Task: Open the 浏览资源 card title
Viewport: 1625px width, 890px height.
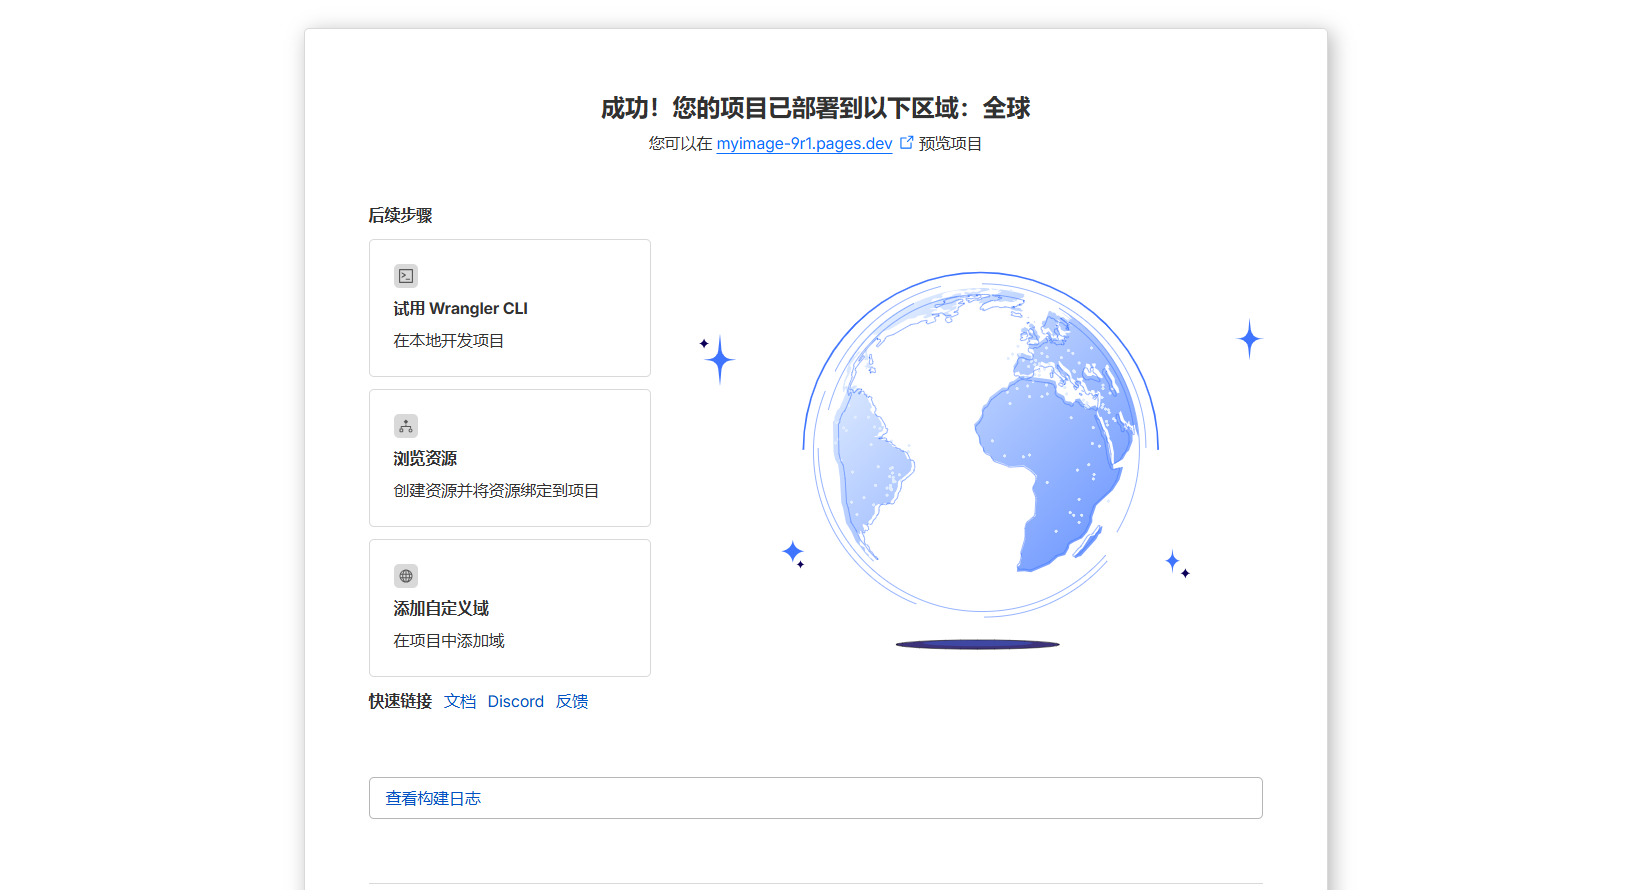Action: [425, 459]
